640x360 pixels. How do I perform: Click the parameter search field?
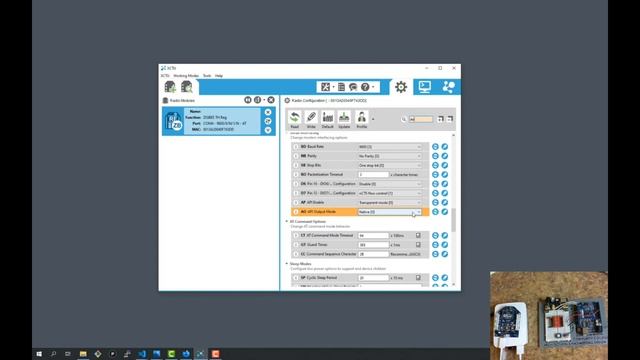[421, 119]
